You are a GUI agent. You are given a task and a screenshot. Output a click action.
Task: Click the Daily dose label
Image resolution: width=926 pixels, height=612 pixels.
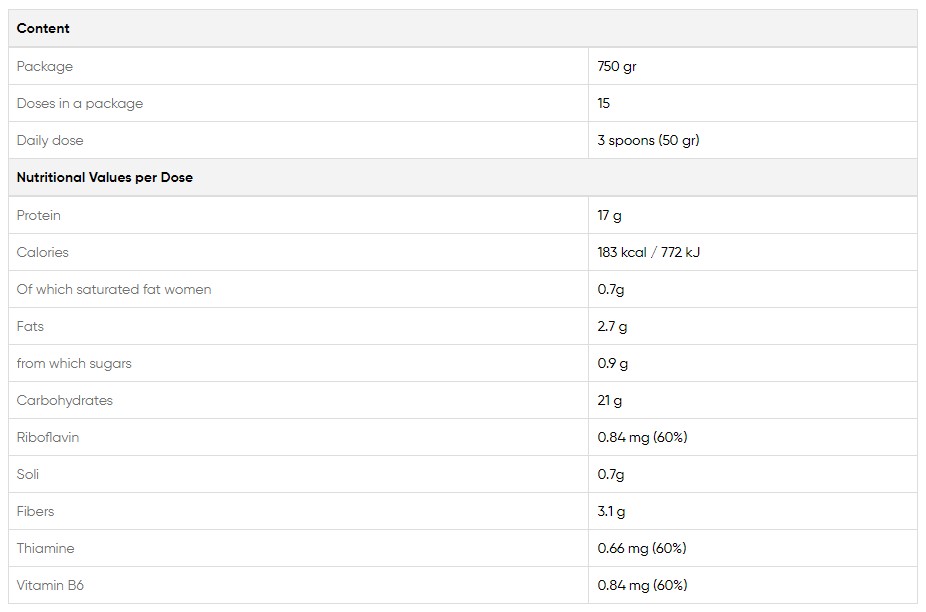pos(50,140)
